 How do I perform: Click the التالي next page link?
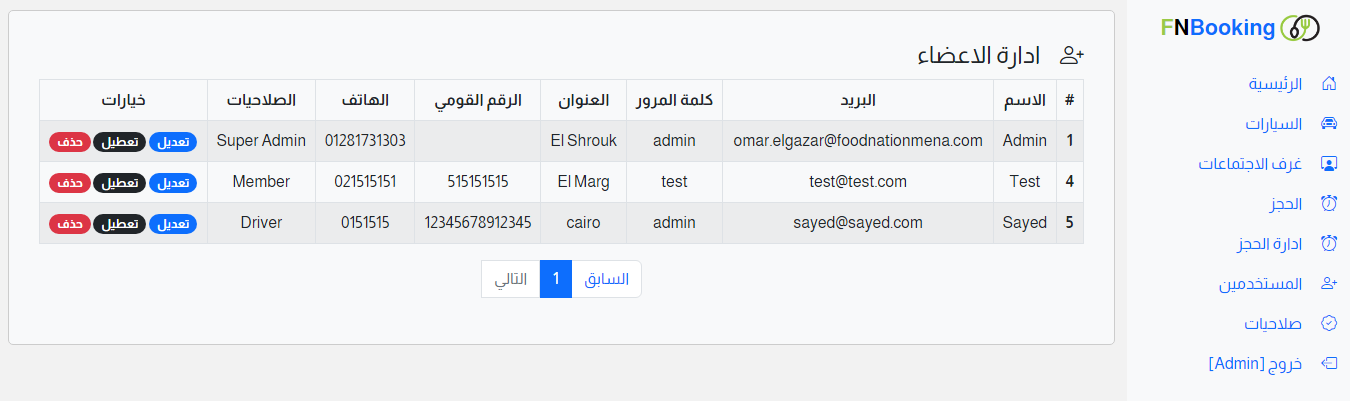point(511,279)
